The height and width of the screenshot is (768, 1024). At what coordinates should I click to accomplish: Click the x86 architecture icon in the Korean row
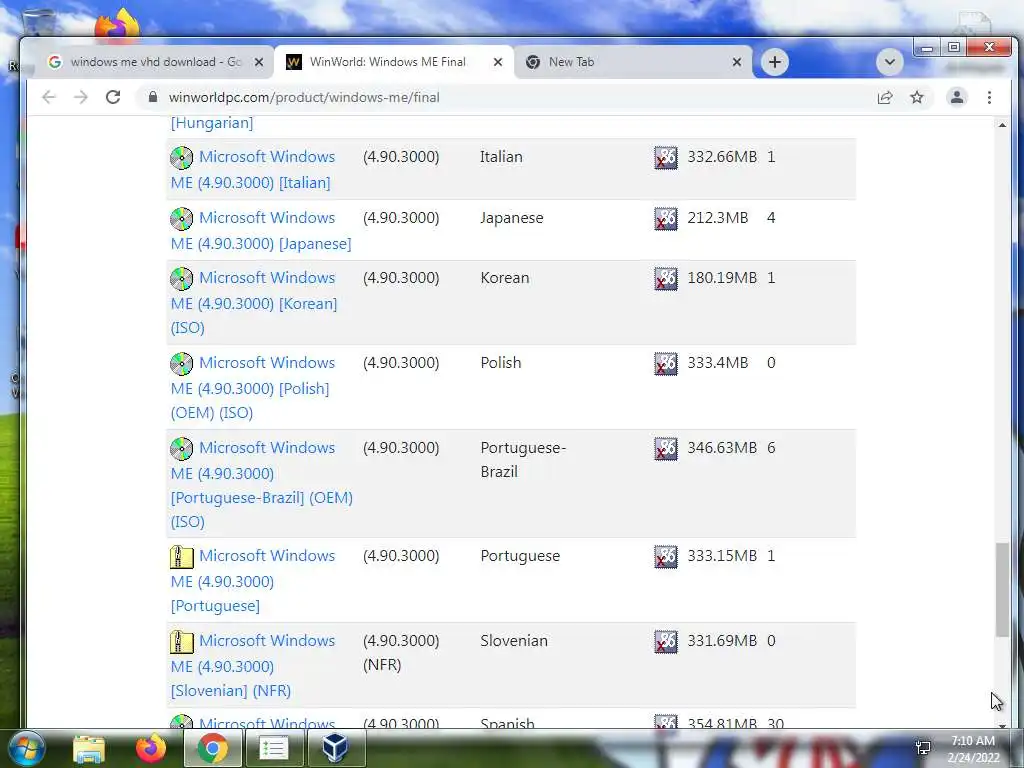(x=665, y=278)
